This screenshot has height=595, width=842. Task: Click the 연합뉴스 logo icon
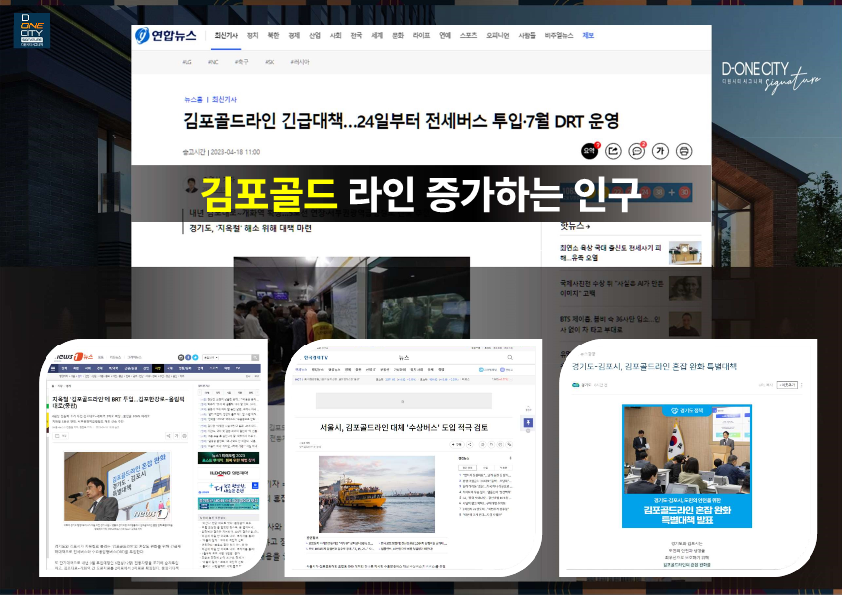pos(142,35)
